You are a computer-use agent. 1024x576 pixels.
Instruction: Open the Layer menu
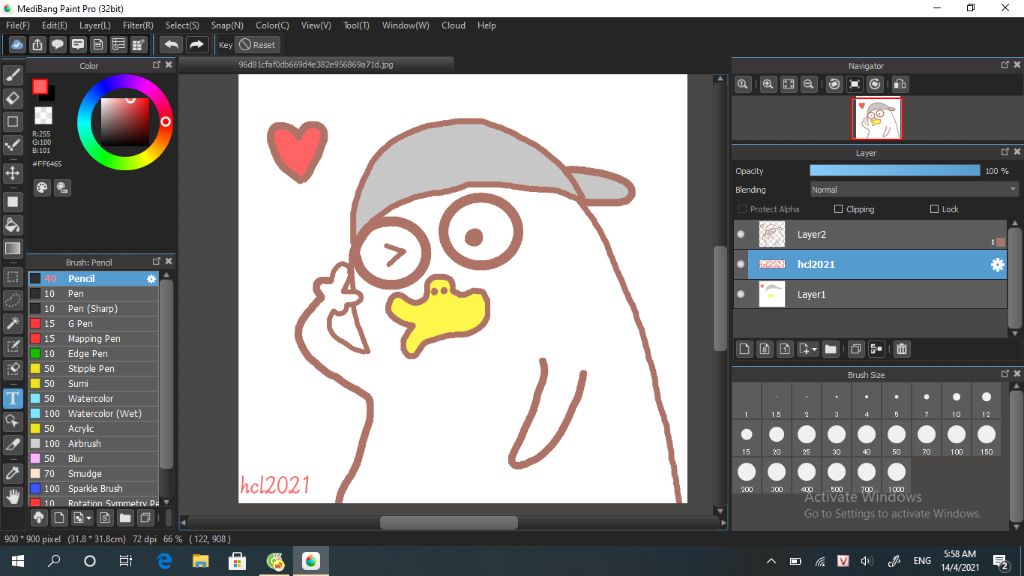coord(95,25)
